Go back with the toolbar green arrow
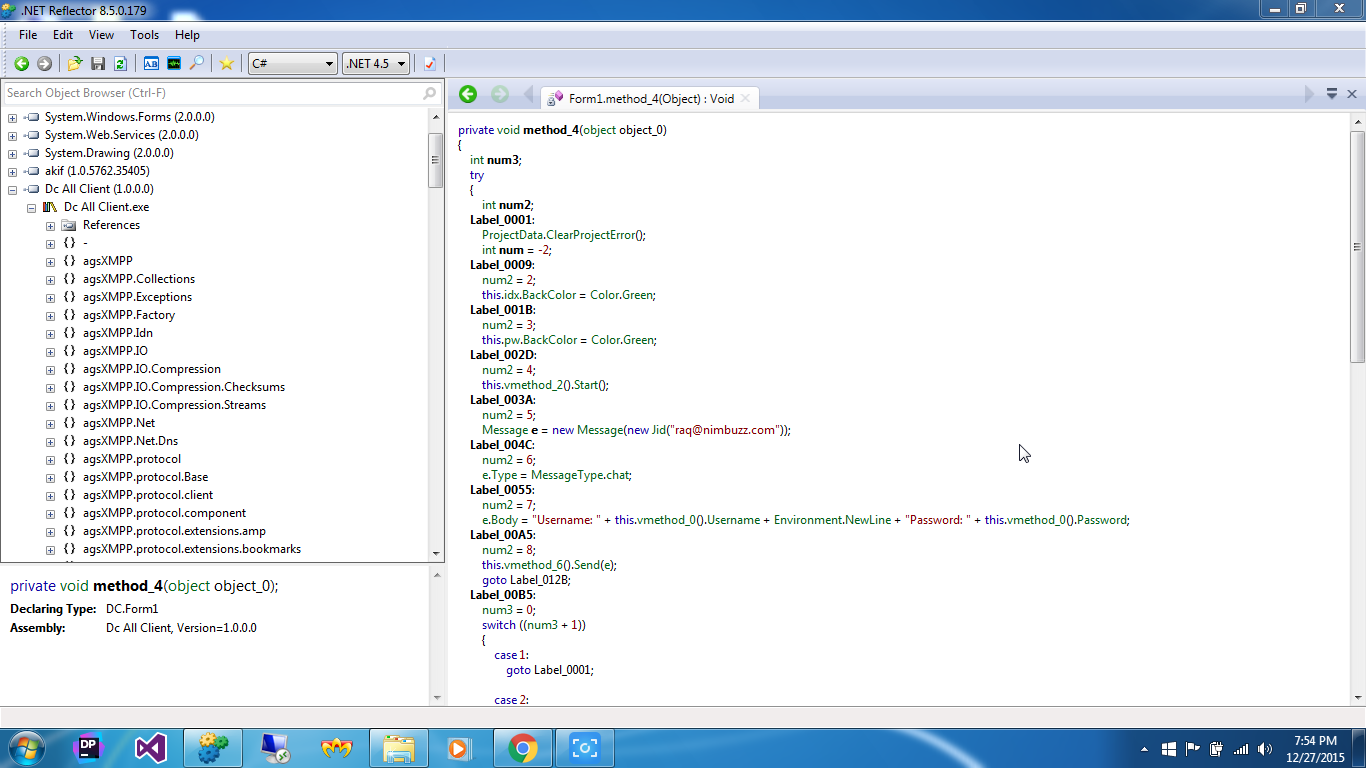Image resolution: width=1366 pixels, height=768 pixels. (x=21, y=63)
